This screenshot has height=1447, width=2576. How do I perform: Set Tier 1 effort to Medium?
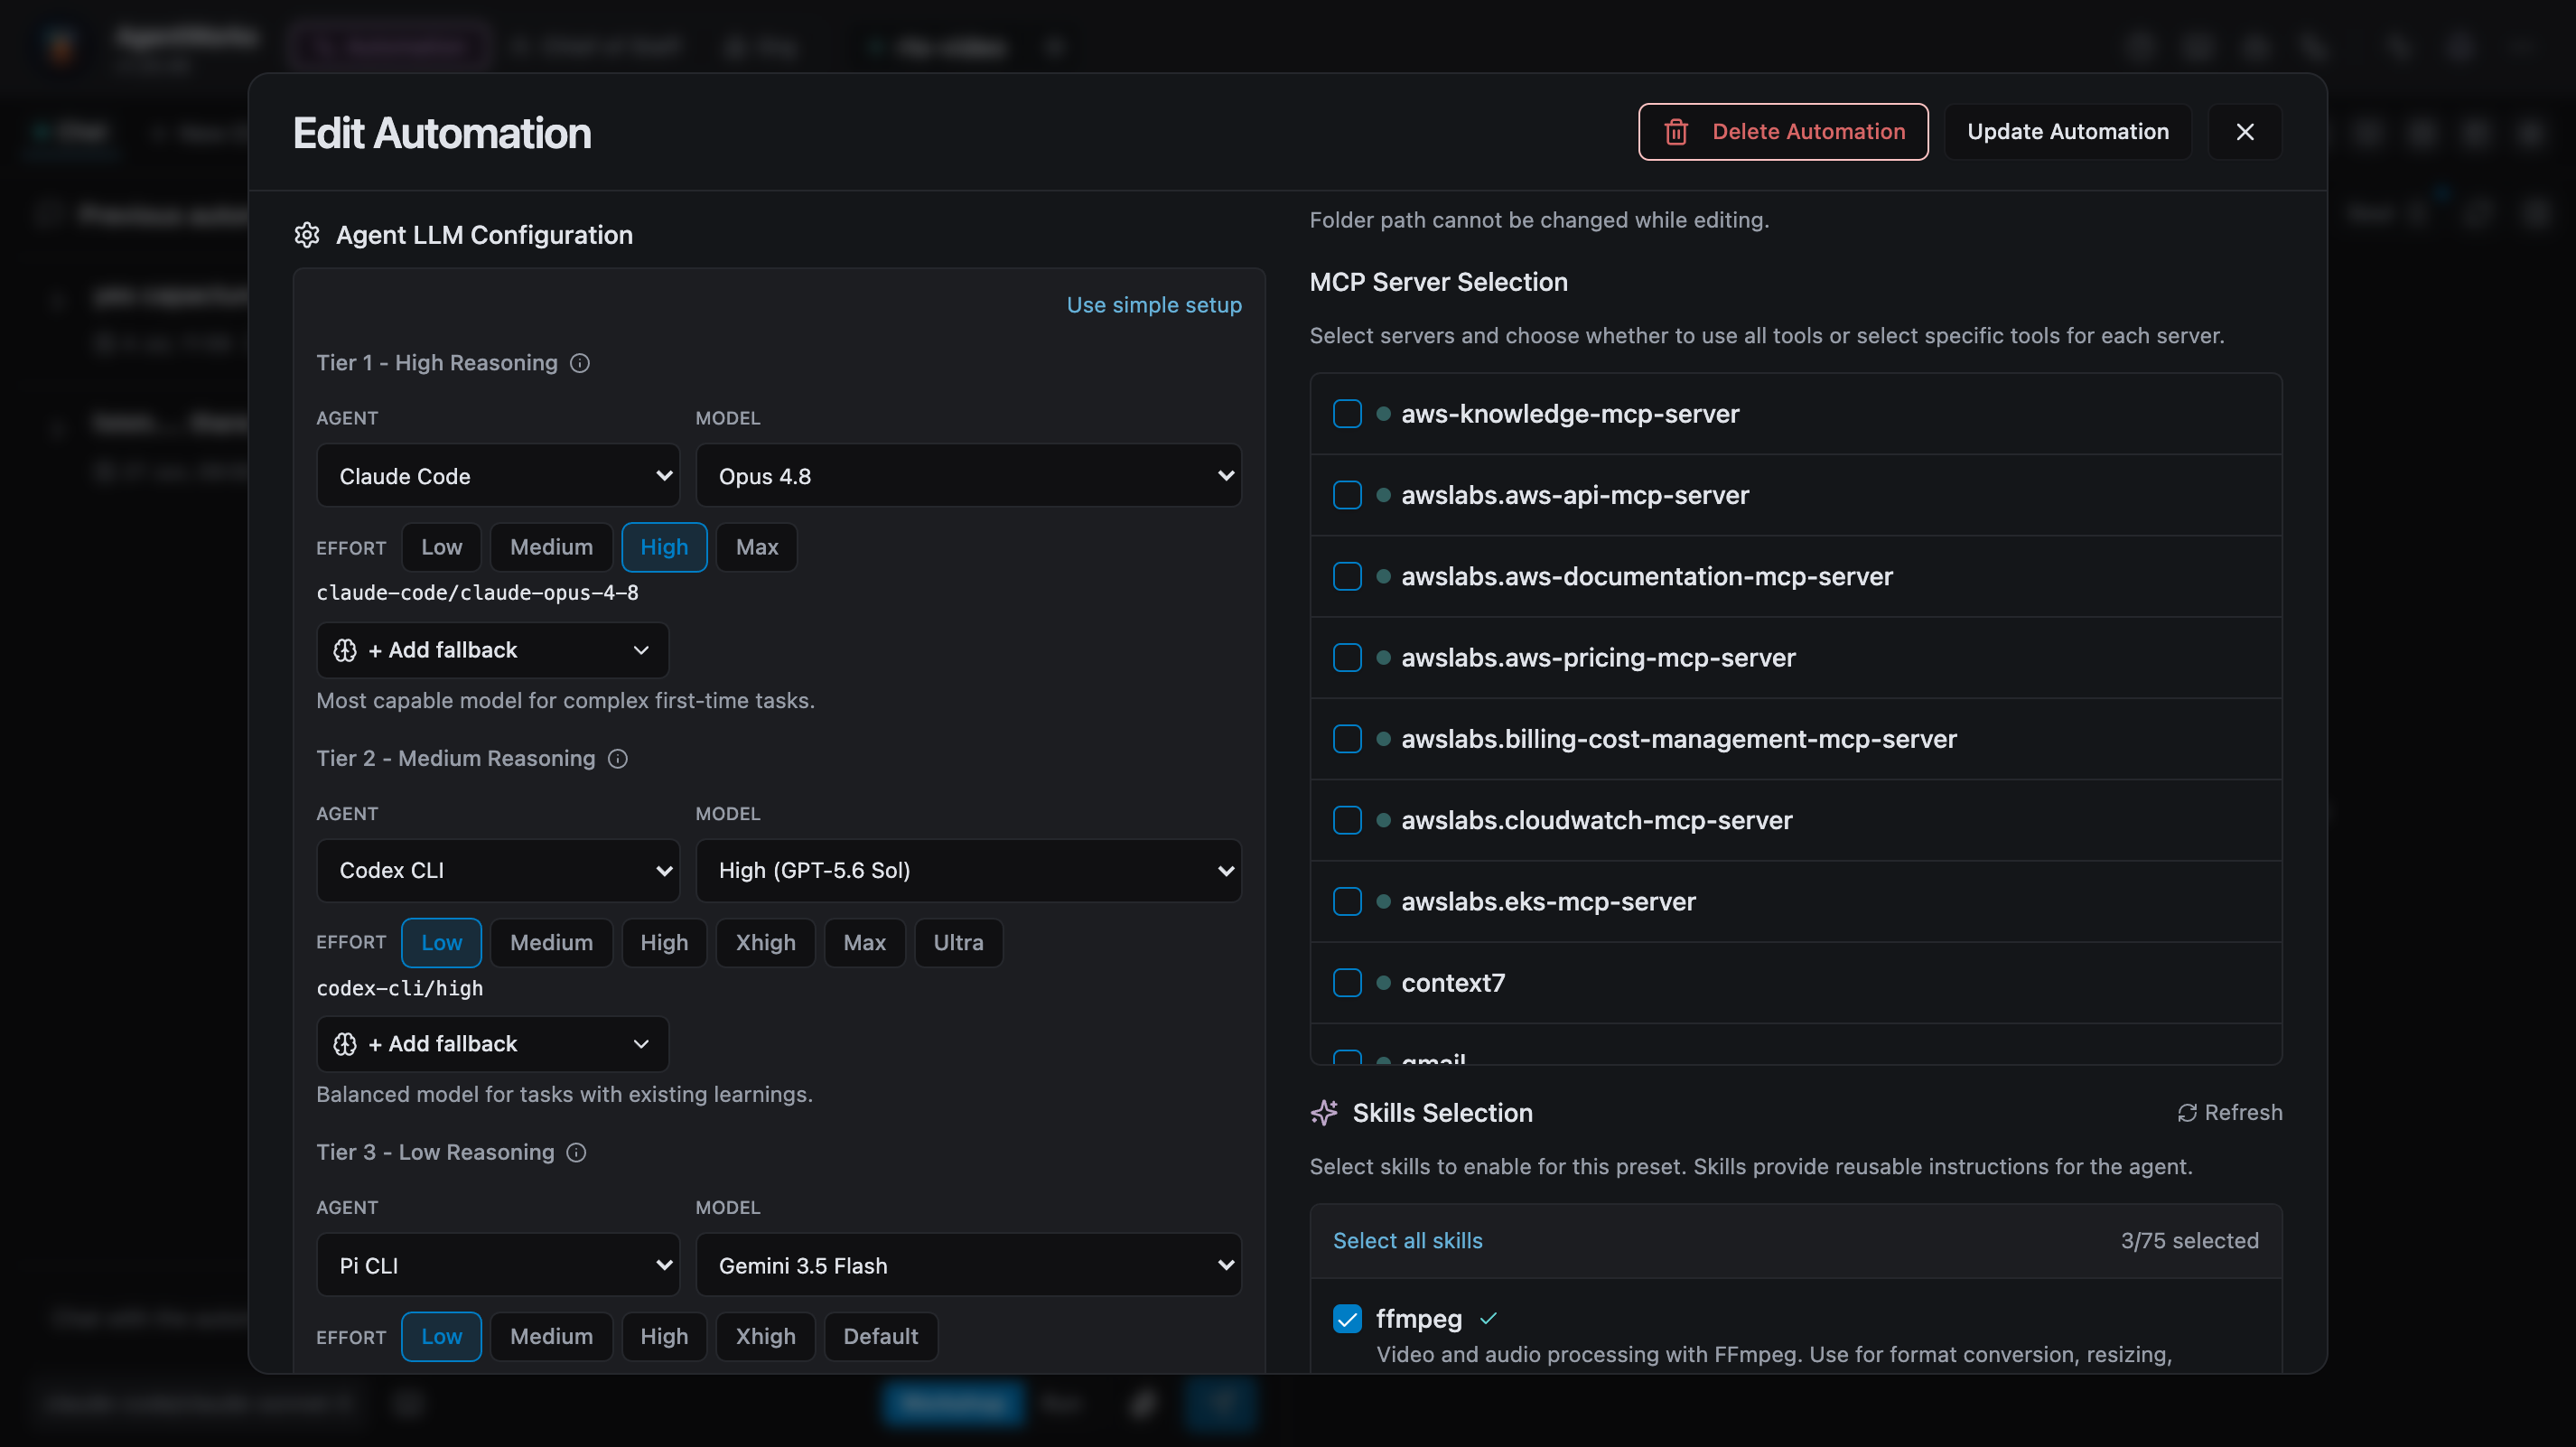pos(551,548)
